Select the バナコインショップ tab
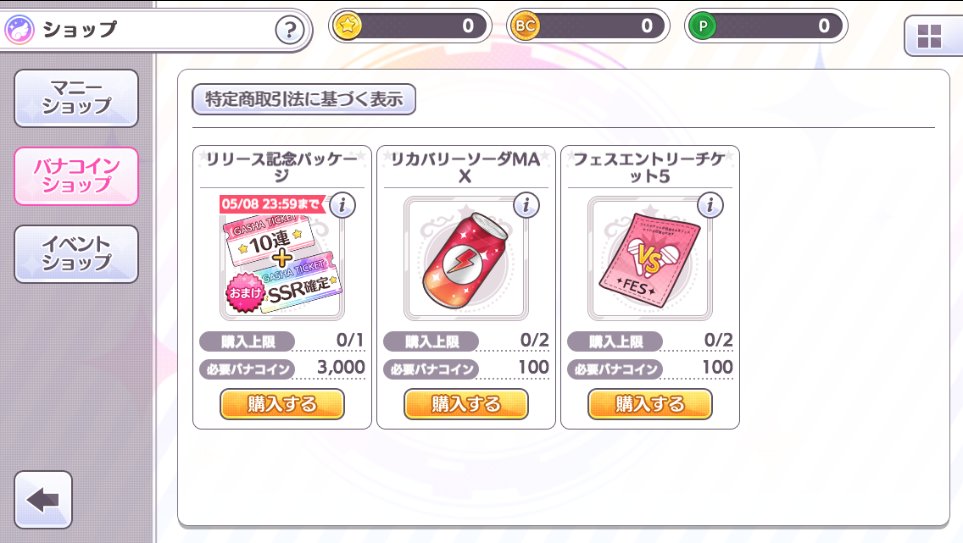The height and width of the screenshot is (543, 963). tap(76, 176)
